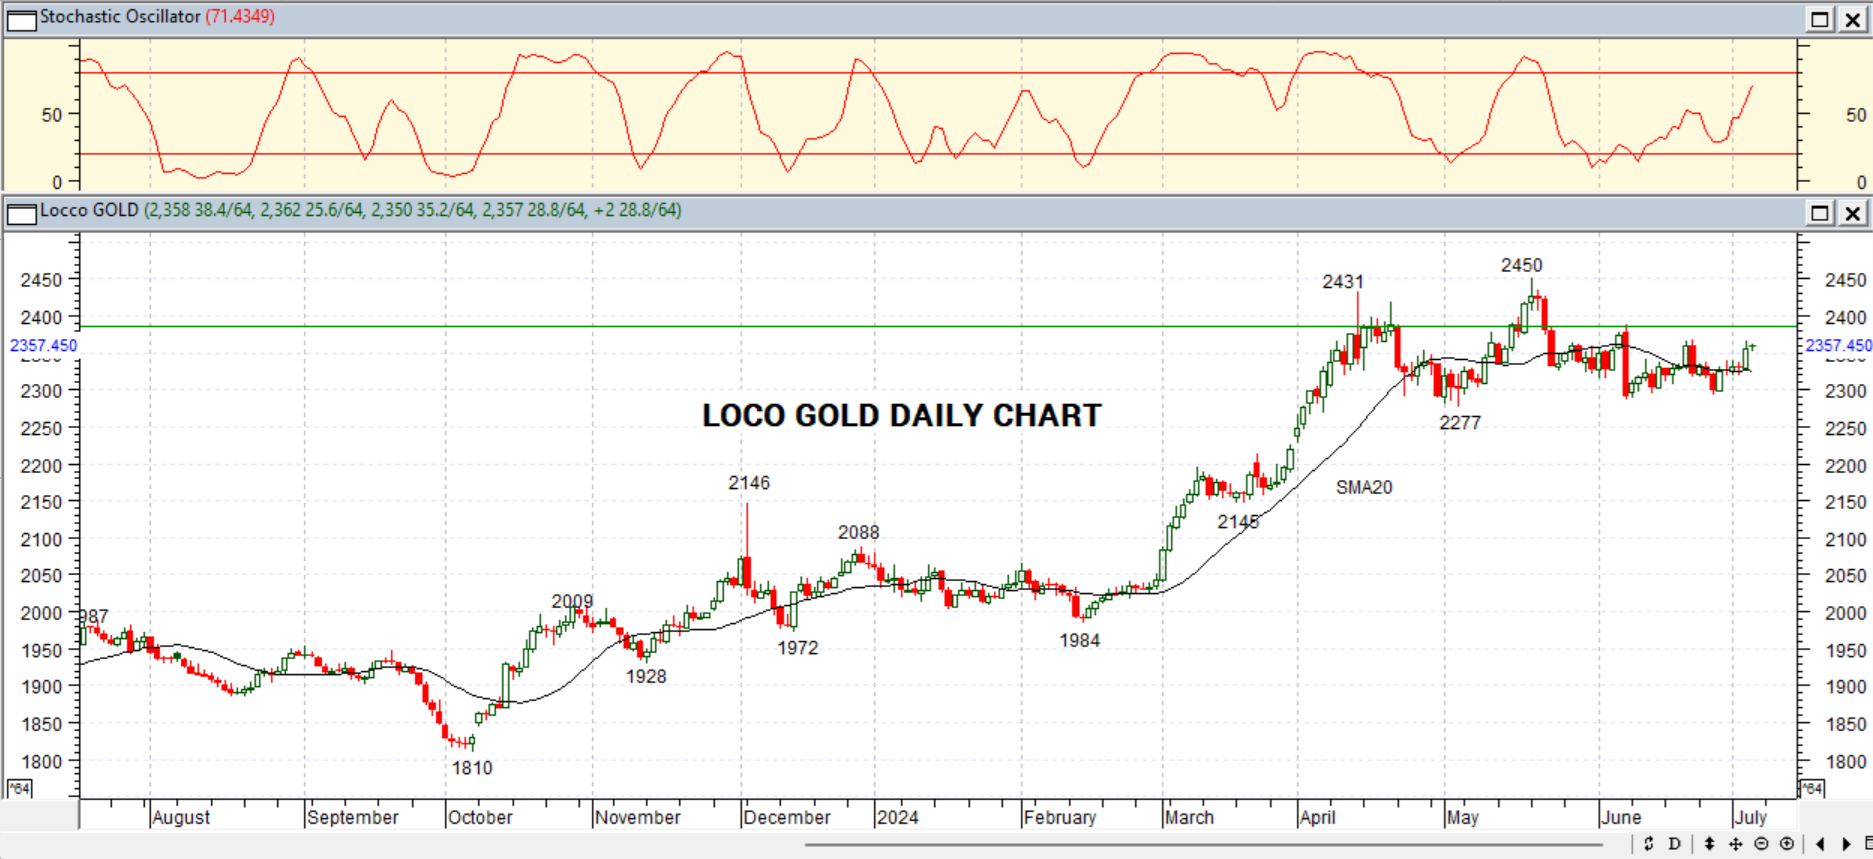Click the zoom out minus icon
Image resolution: width=1873 pixels, height=859 pixels.
coord(1762,844)
